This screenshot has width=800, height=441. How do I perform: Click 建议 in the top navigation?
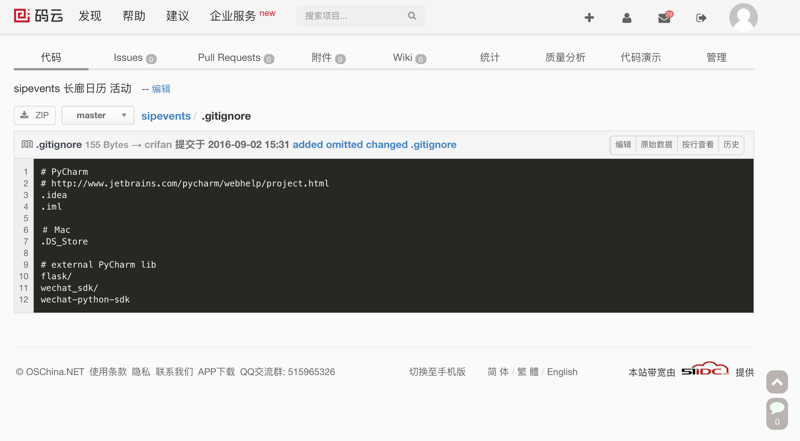click(178, 16)
